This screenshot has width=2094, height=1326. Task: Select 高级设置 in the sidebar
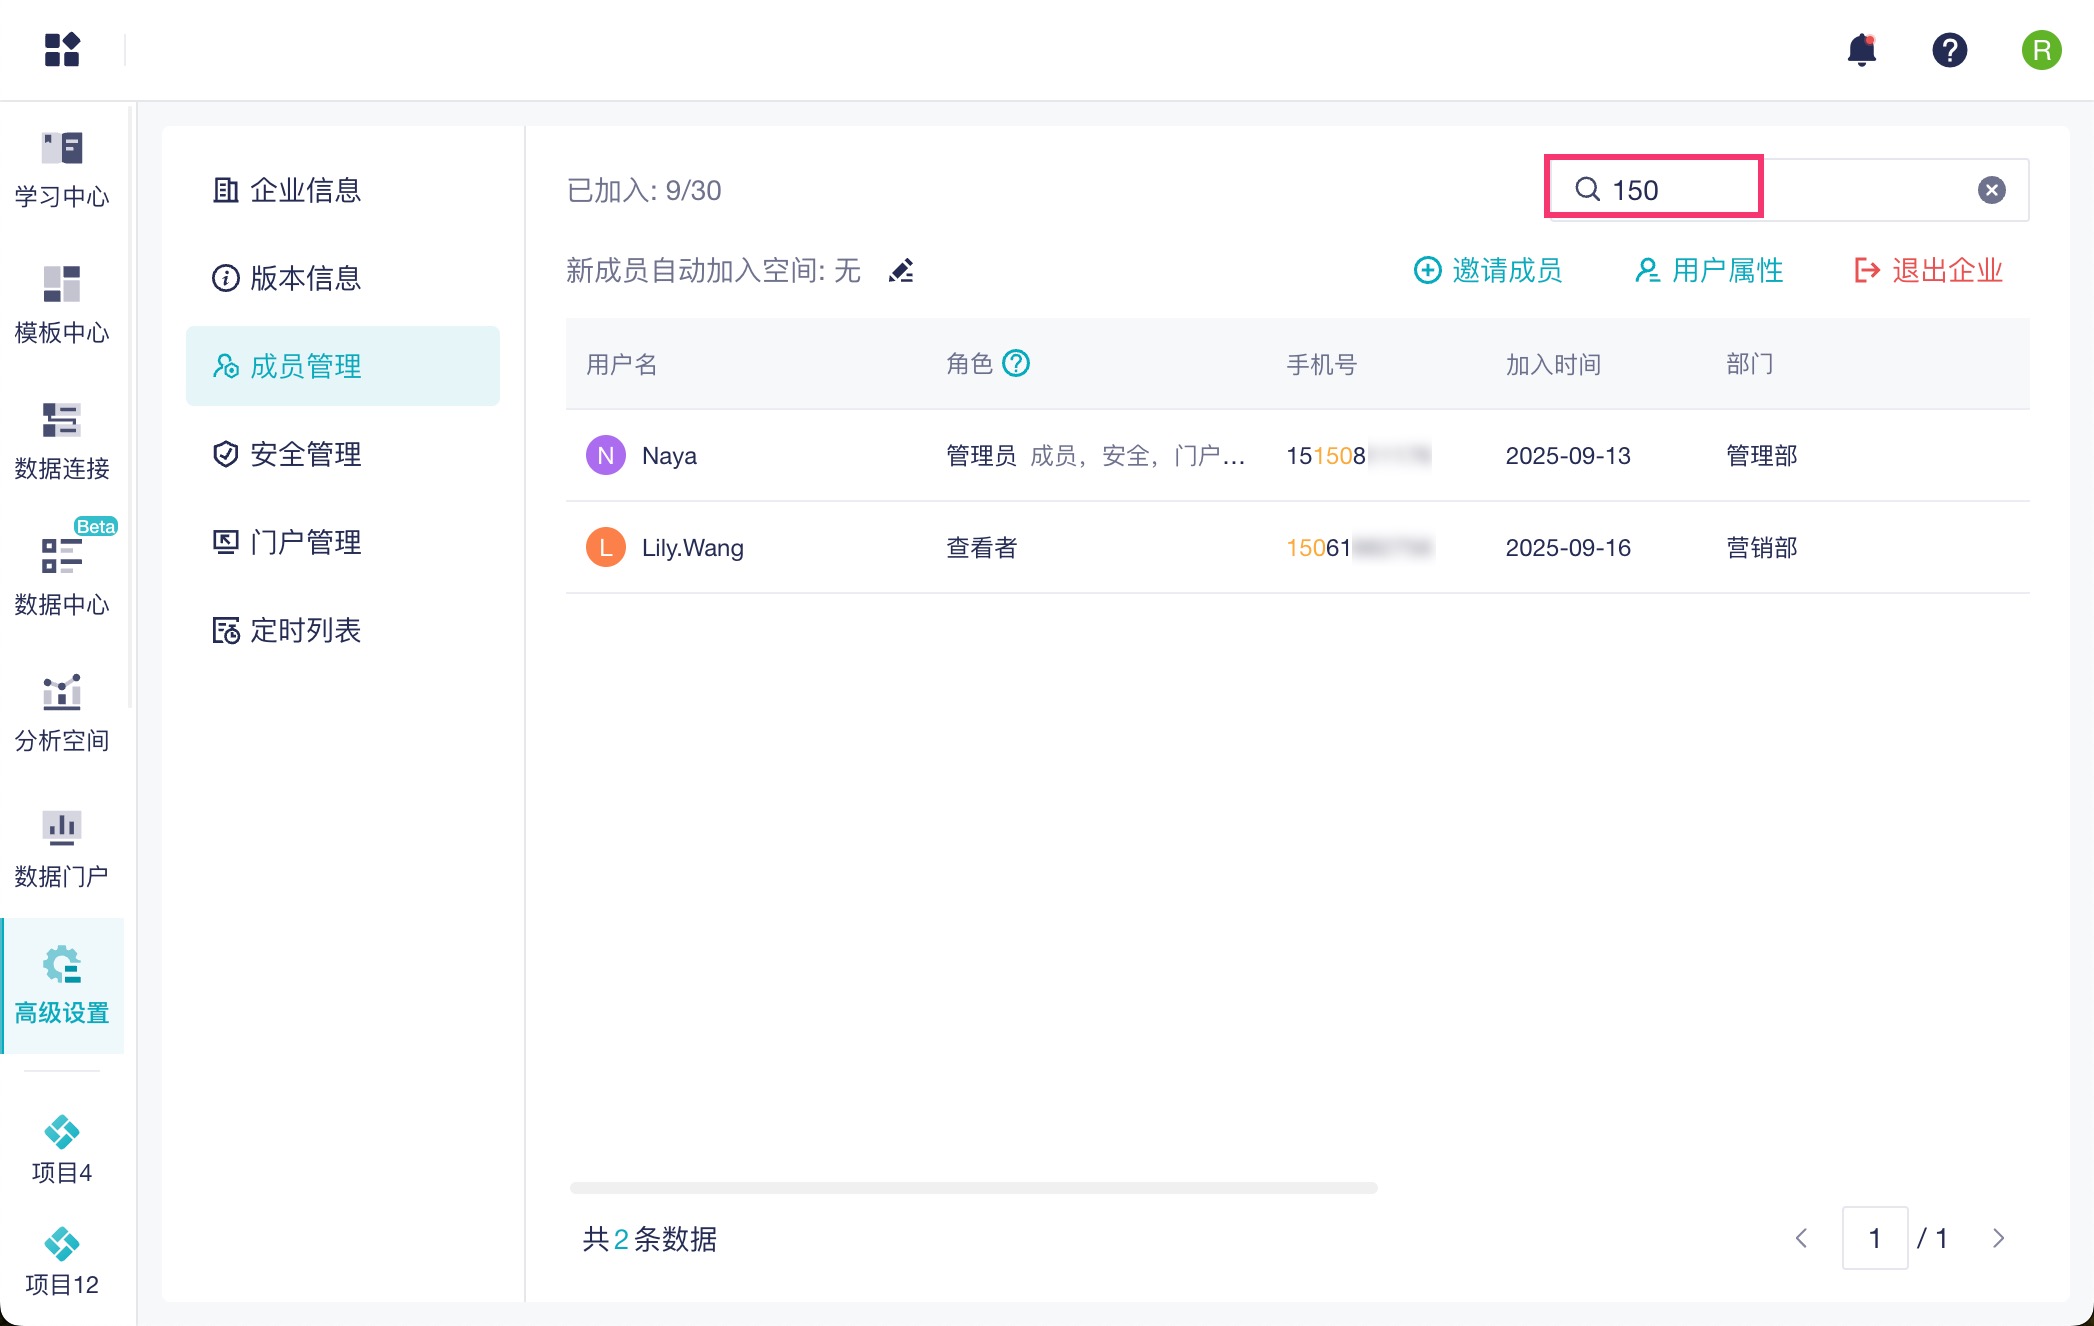tap(62, 985)
